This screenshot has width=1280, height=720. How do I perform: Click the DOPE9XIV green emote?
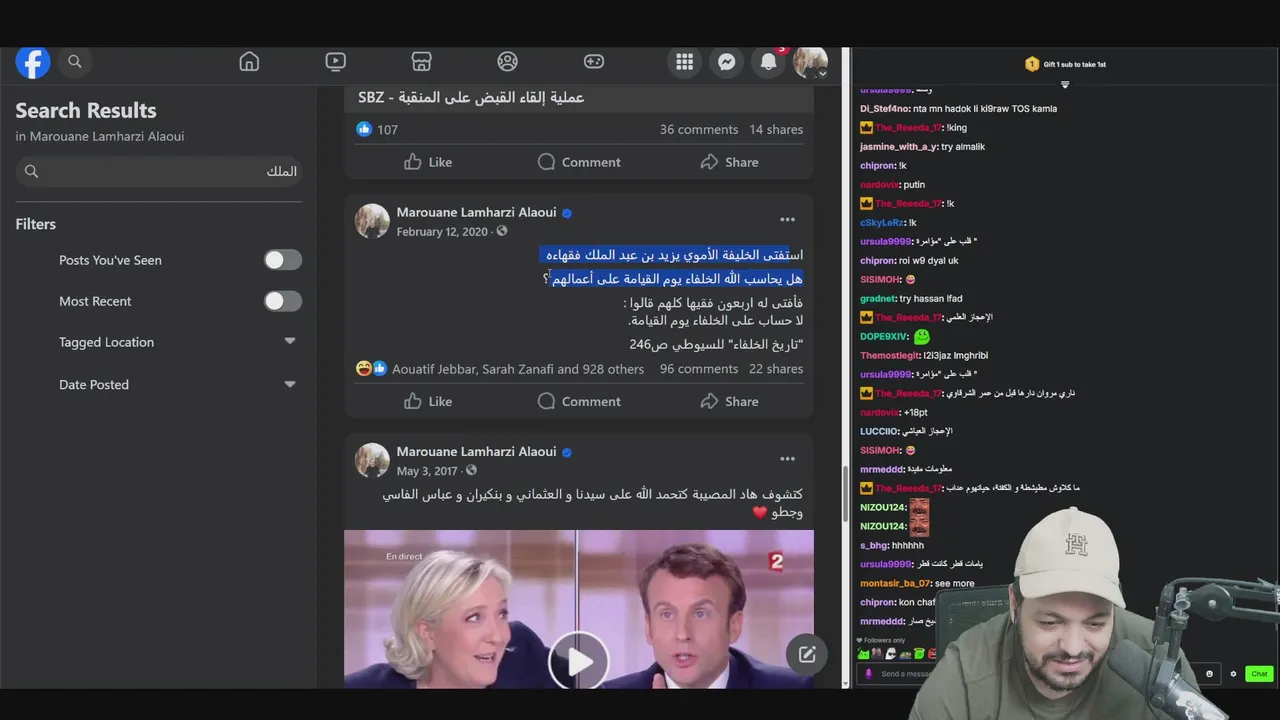922,336
